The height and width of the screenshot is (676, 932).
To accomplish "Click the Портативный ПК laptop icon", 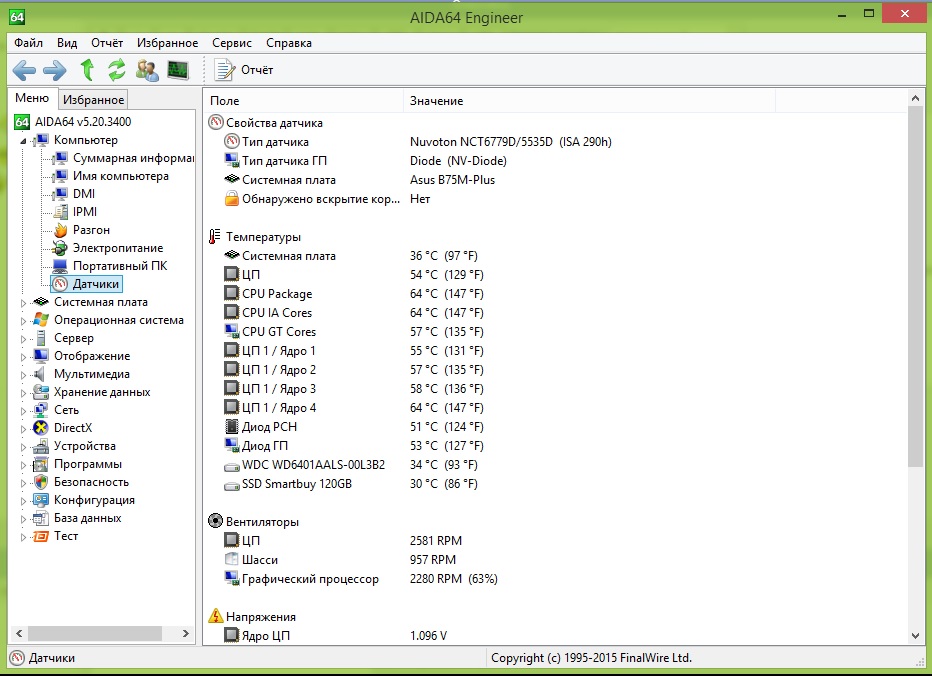I will pyautogui.click(x=60, y=266).
